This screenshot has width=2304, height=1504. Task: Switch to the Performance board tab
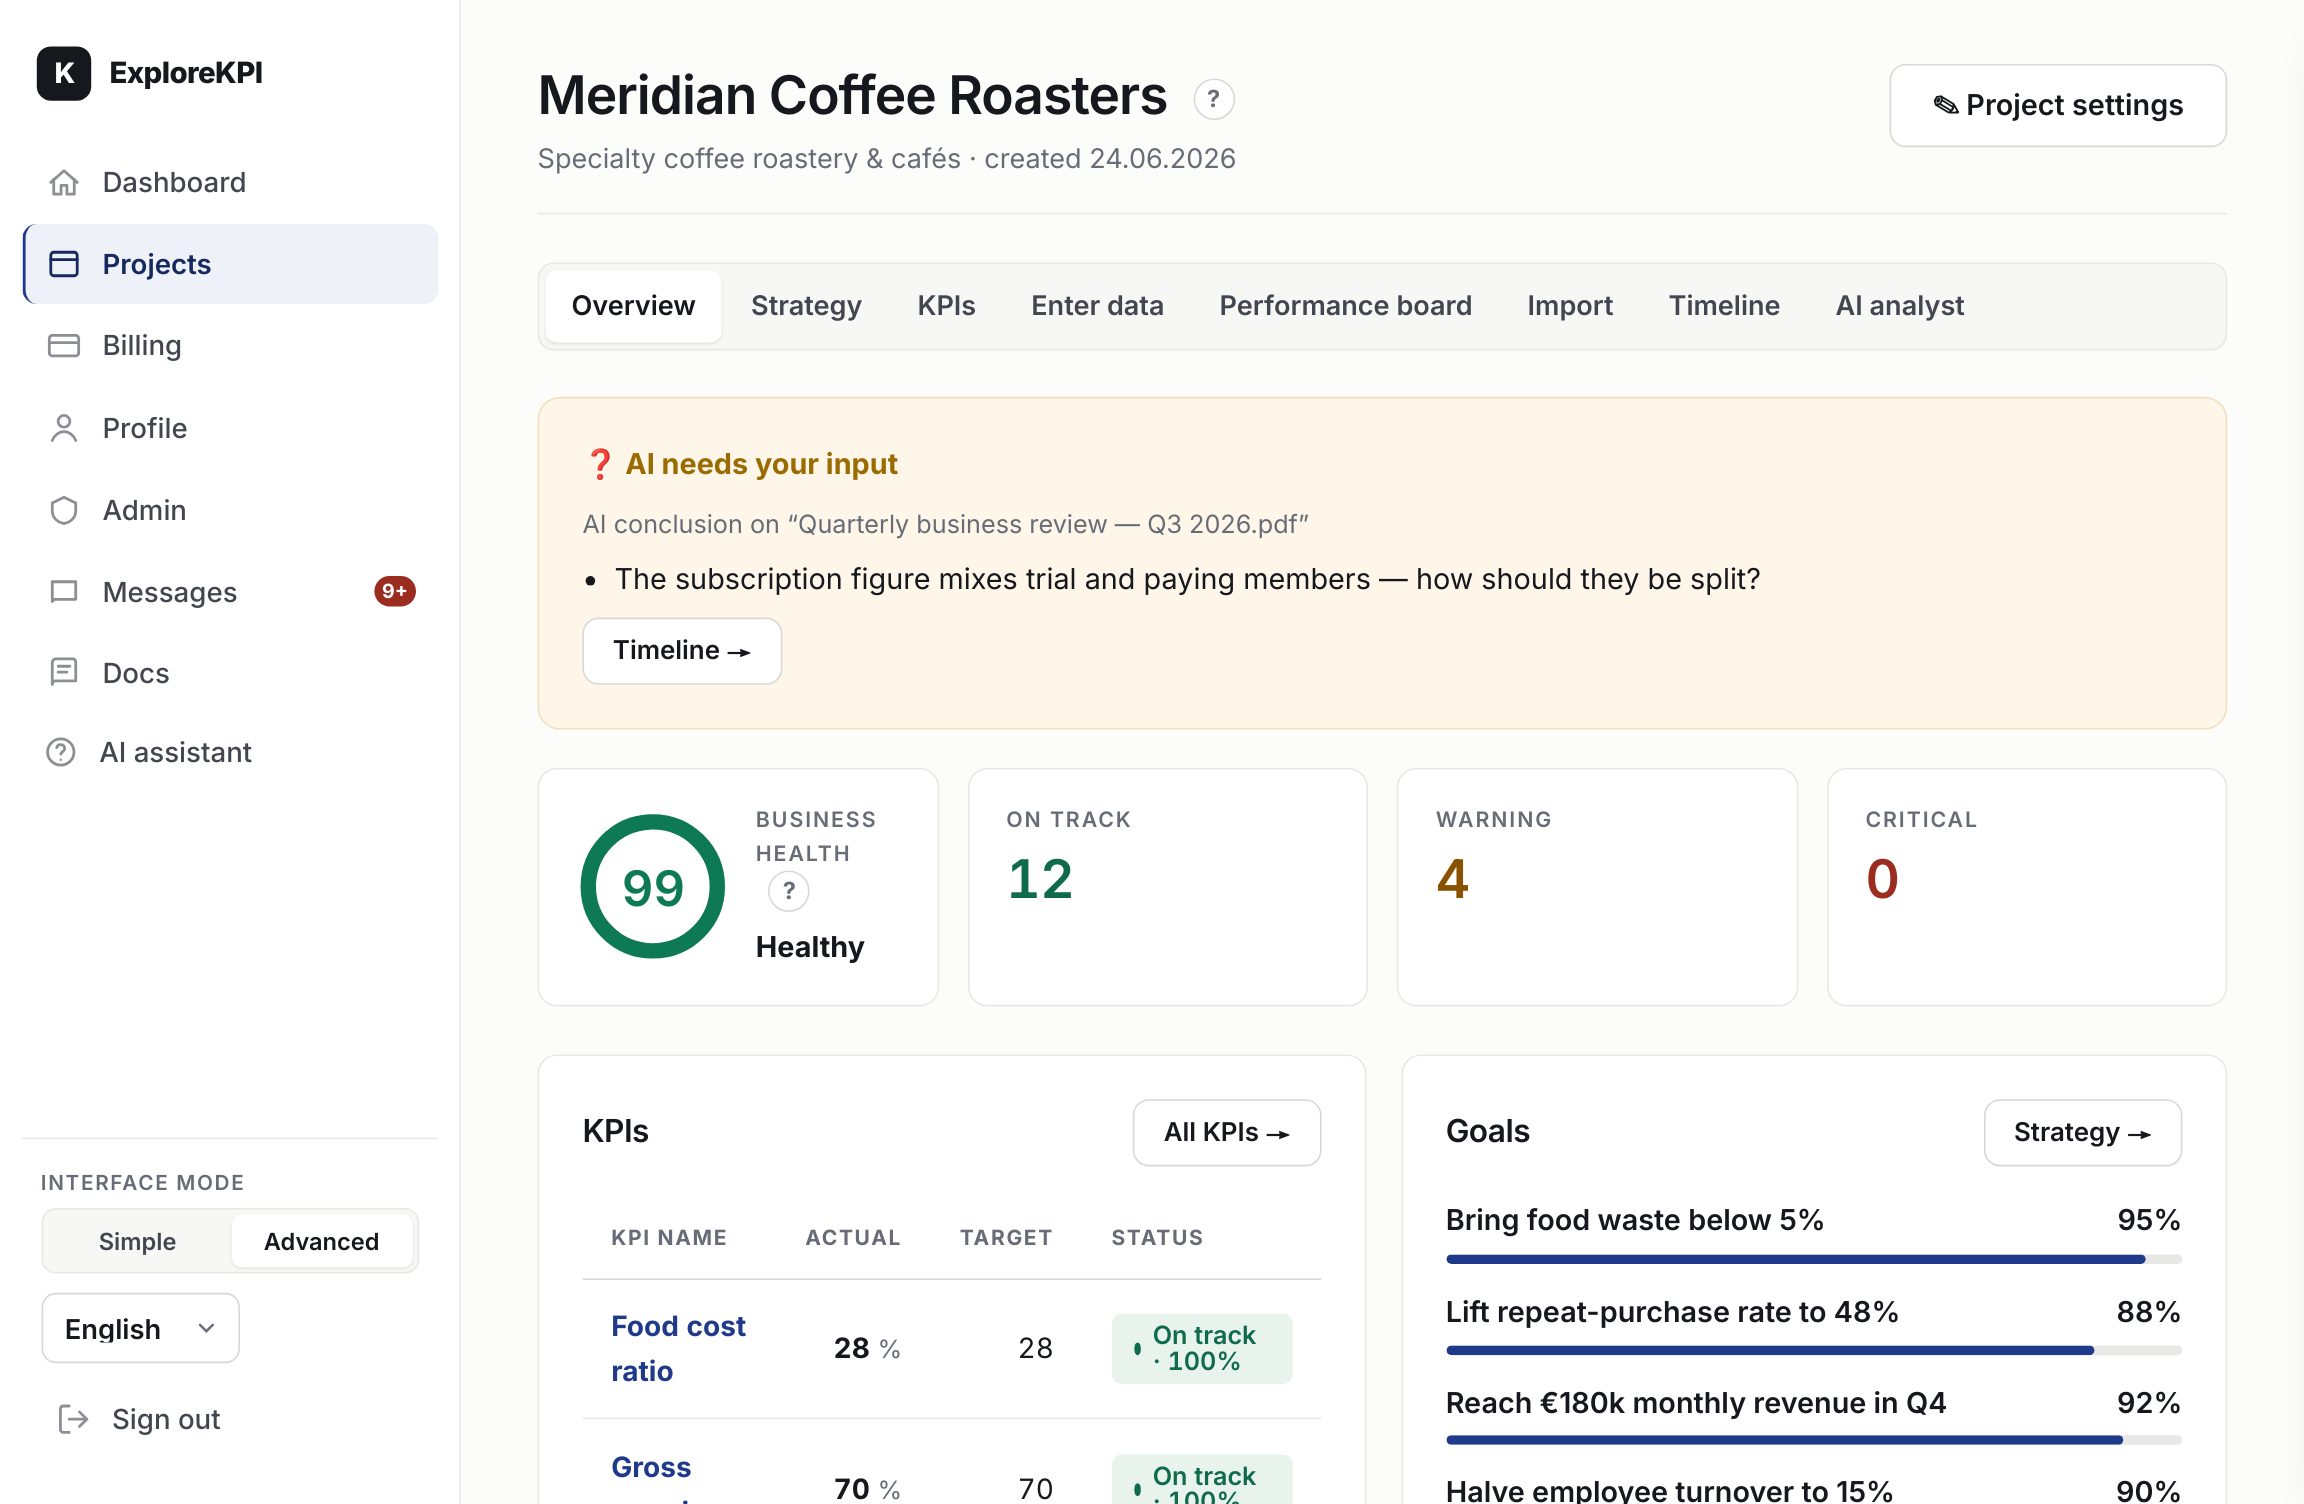pyautogui.click(x=1345, y=305)
